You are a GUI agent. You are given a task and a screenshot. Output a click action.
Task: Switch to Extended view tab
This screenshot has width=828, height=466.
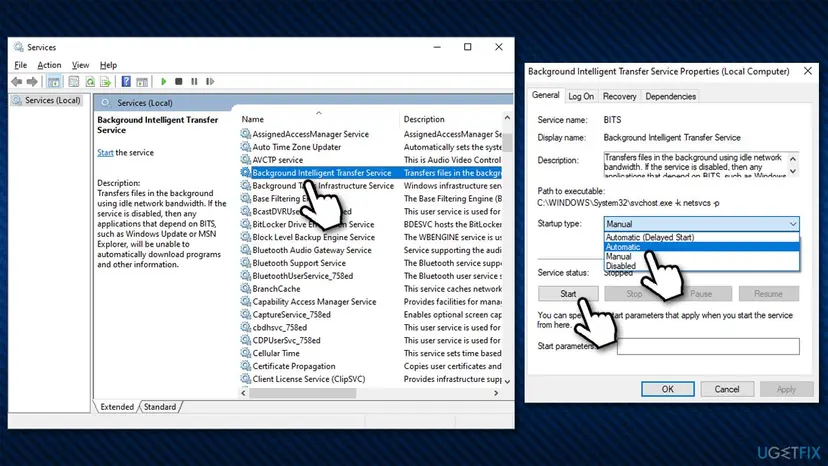[x=117, y=407]
